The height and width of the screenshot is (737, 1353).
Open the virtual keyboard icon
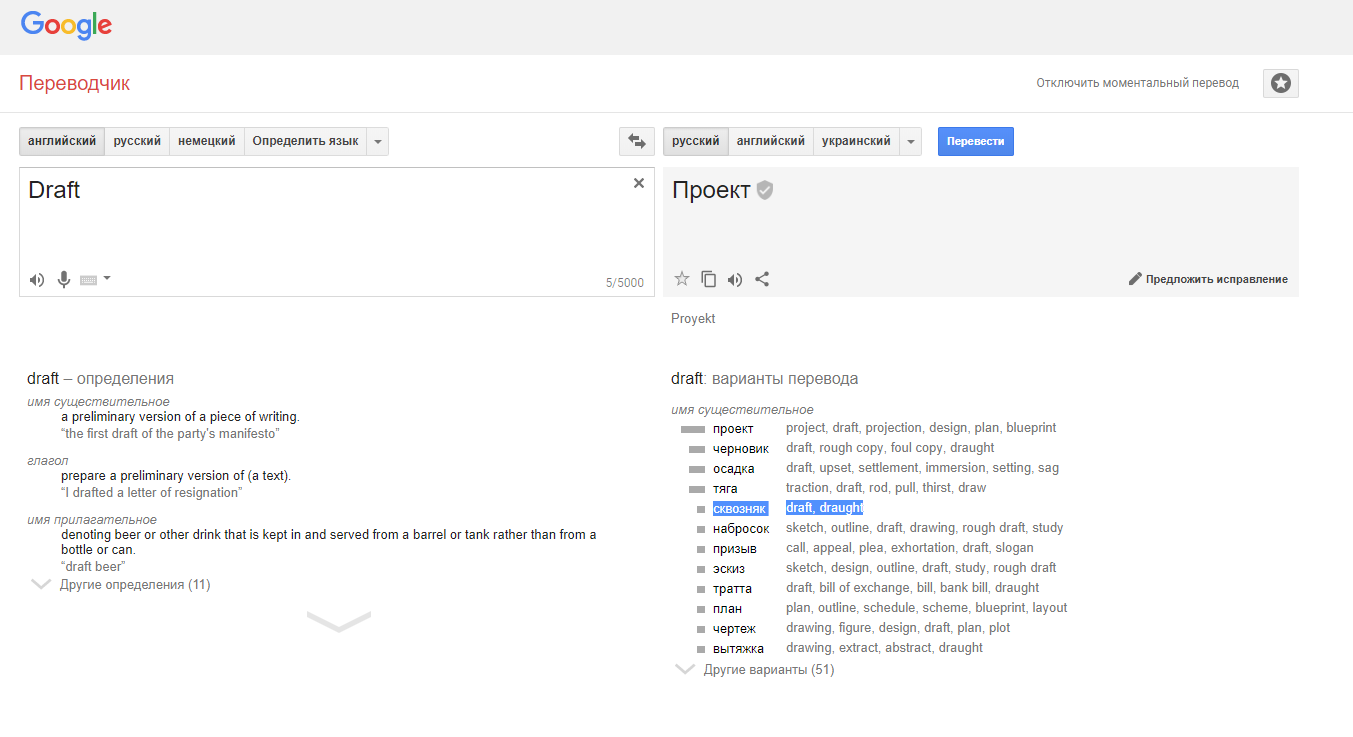point(95,280)
